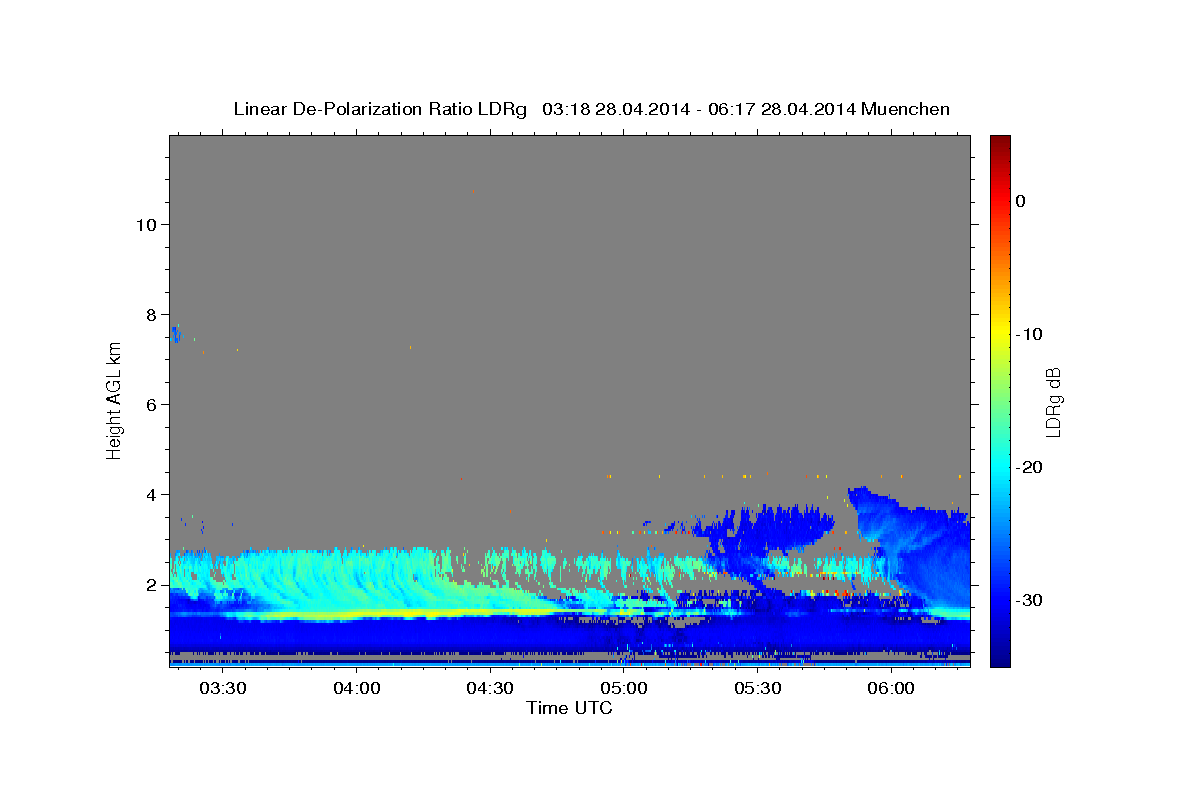Click the 06:00 time tick label
The height and width of the screenshot is (800, 1200).
891,689
